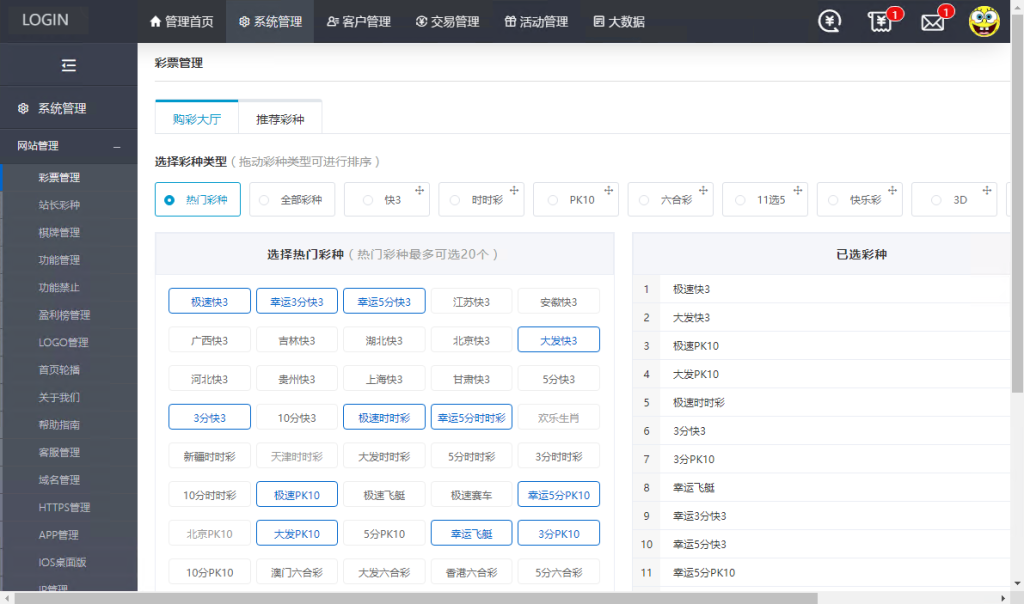Click the home icon on 管理首页
This screenshot has height=604, width=1024.
tap(155, 20)
